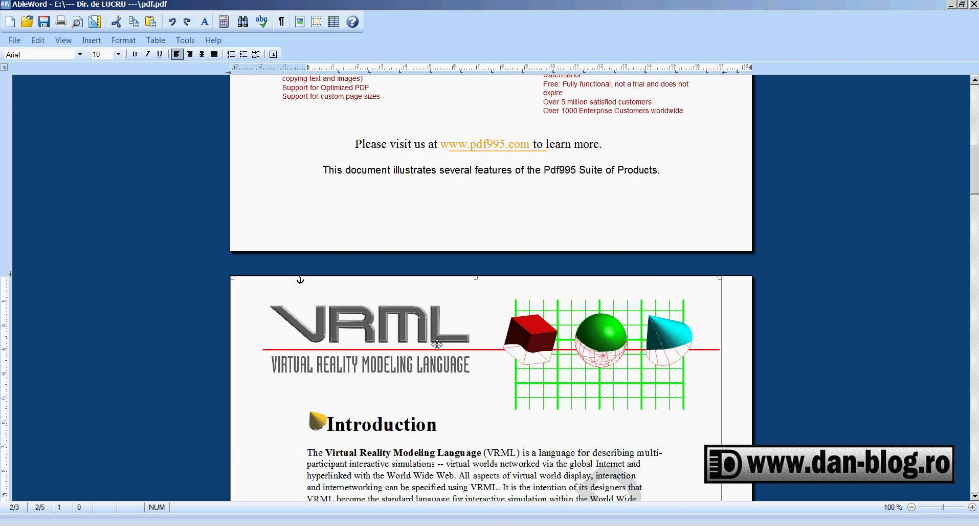This screenshot has height=526, width=979.
Task: Toggle italic formatting
Action: pyautogui.click(x=147, y=54)
